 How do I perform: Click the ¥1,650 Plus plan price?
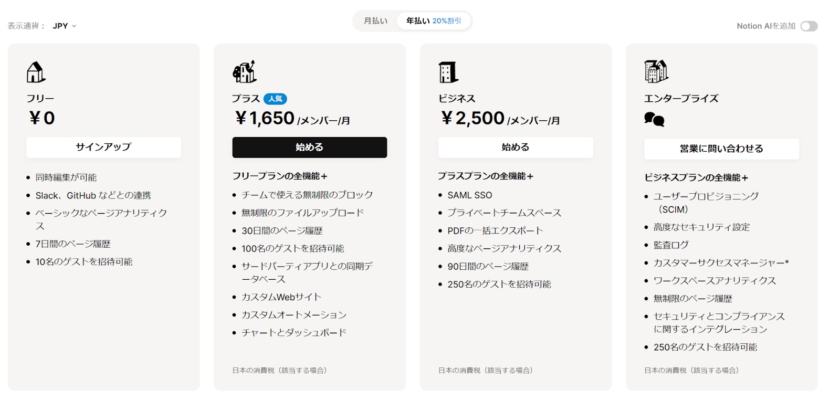click(x=265, y=119)
